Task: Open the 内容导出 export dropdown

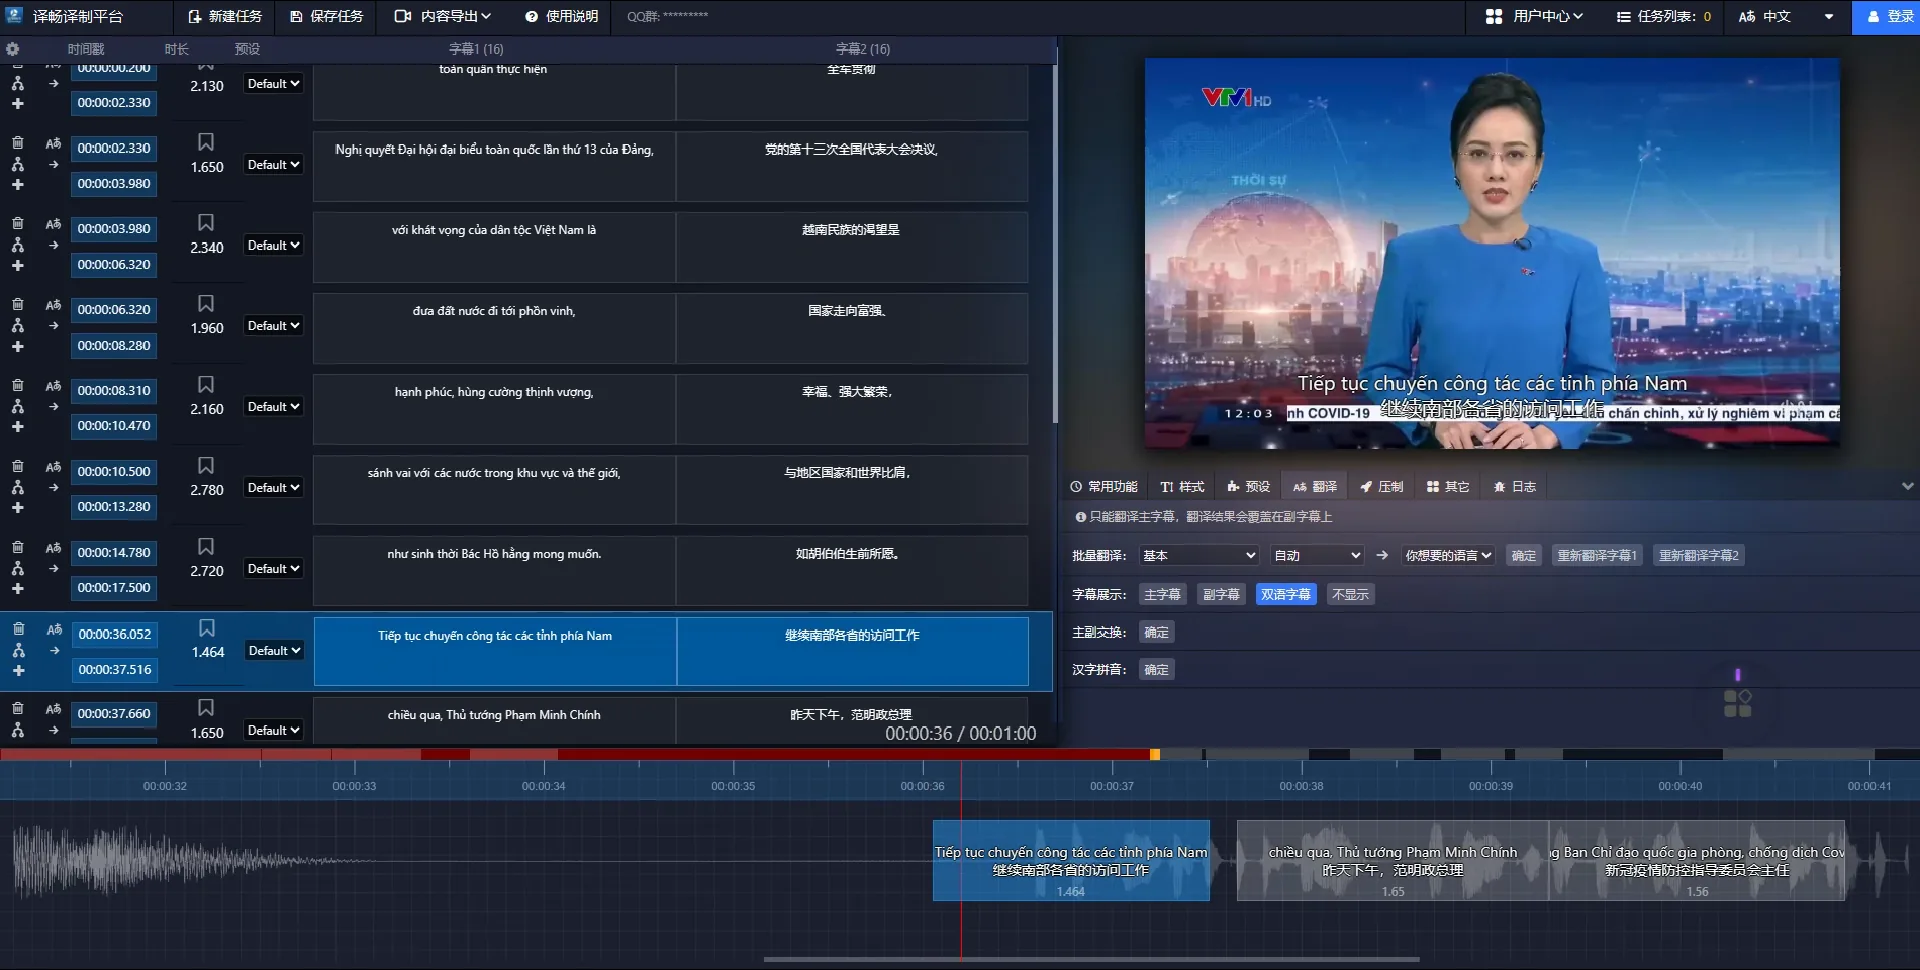Action: click(443, 16)
